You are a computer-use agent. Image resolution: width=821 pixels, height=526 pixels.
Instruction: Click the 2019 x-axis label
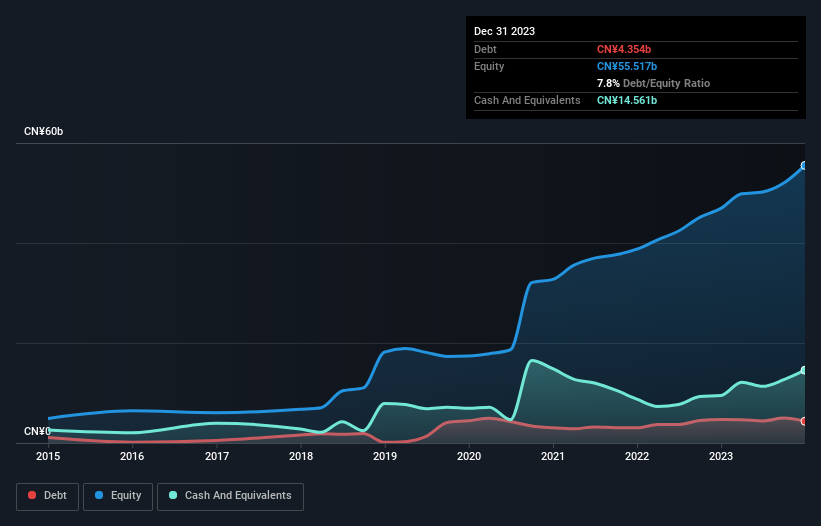click(x=385, y=456)
